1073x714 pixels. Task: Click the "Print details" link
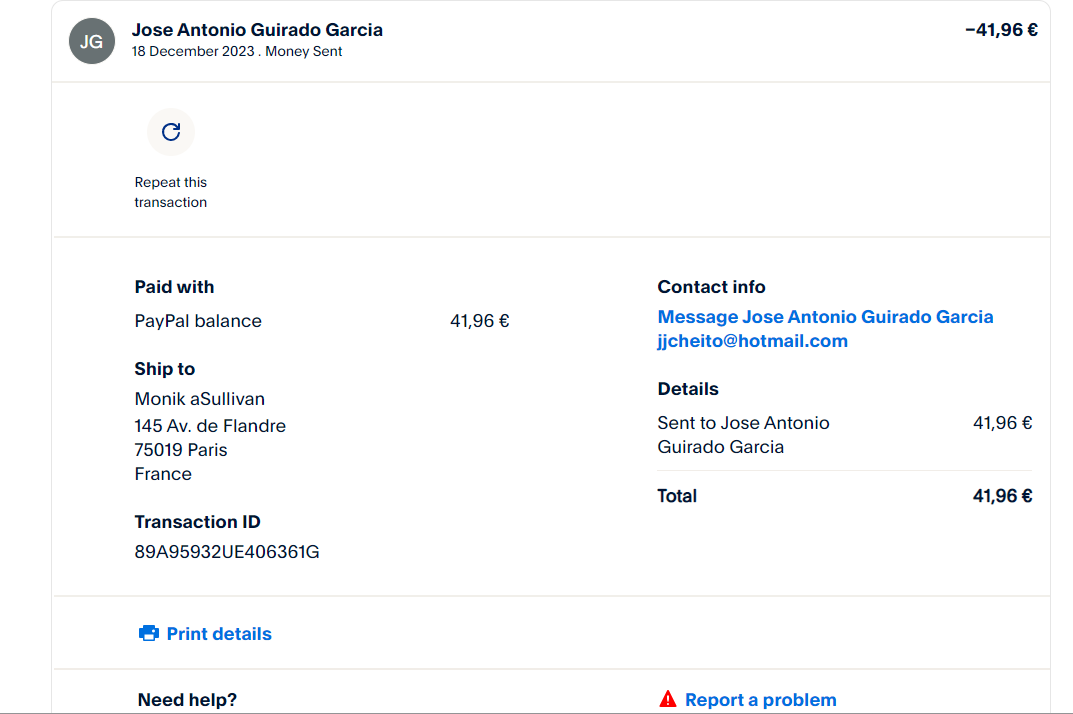pyautogui.click(x=219, y=634)
